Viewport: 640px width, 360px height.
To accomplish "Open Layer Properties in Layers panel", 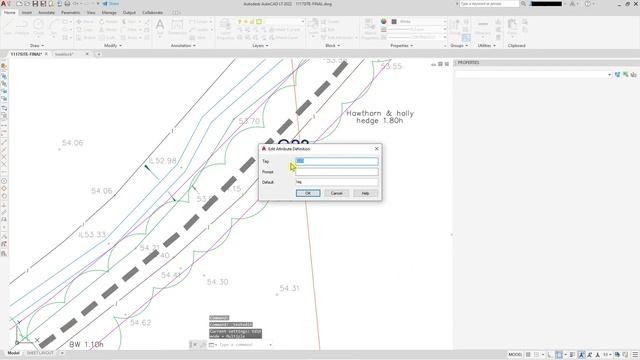I will (x=225, y=29).
